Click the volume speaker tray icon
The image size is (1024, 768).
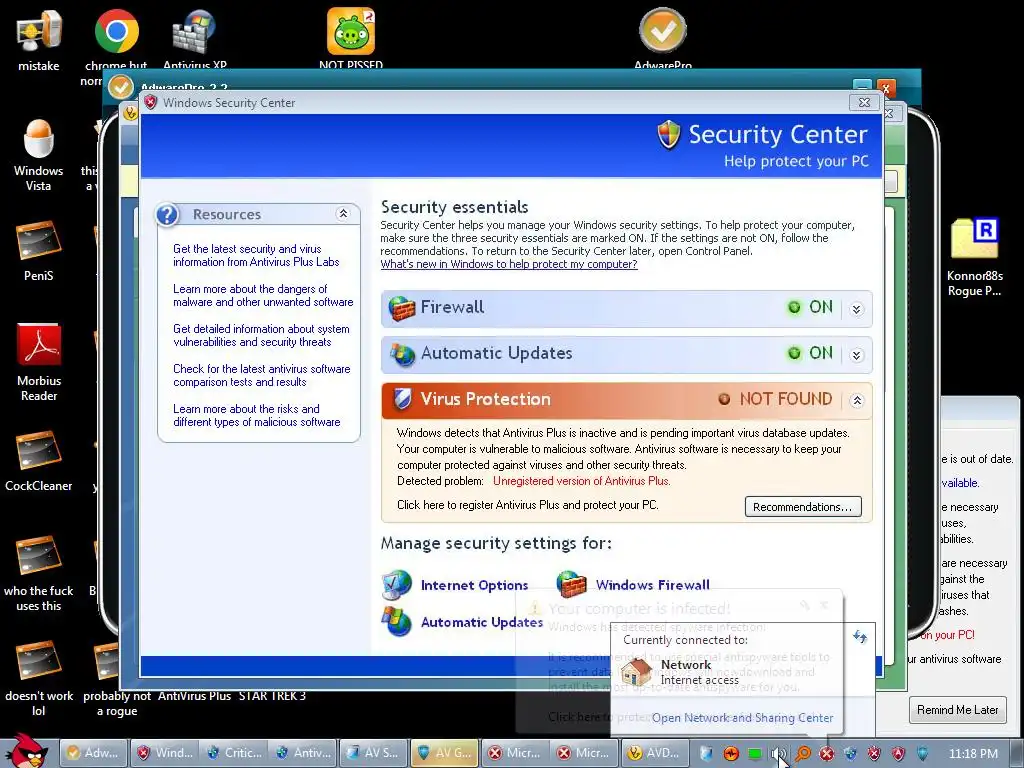[777, 754]
